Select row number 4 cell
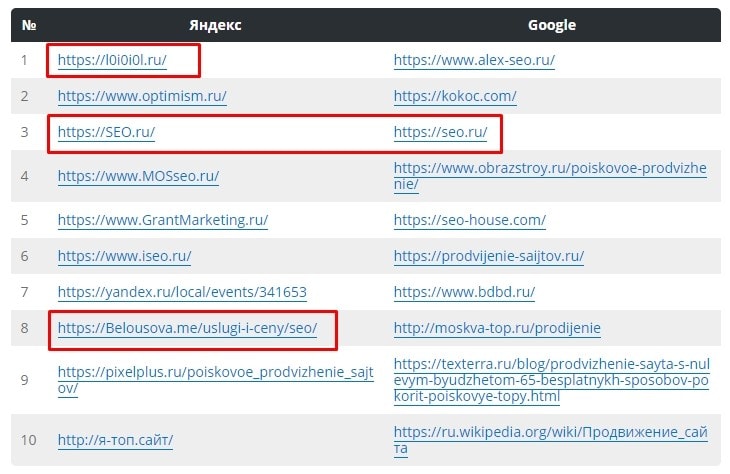 [x=25, y=176]
